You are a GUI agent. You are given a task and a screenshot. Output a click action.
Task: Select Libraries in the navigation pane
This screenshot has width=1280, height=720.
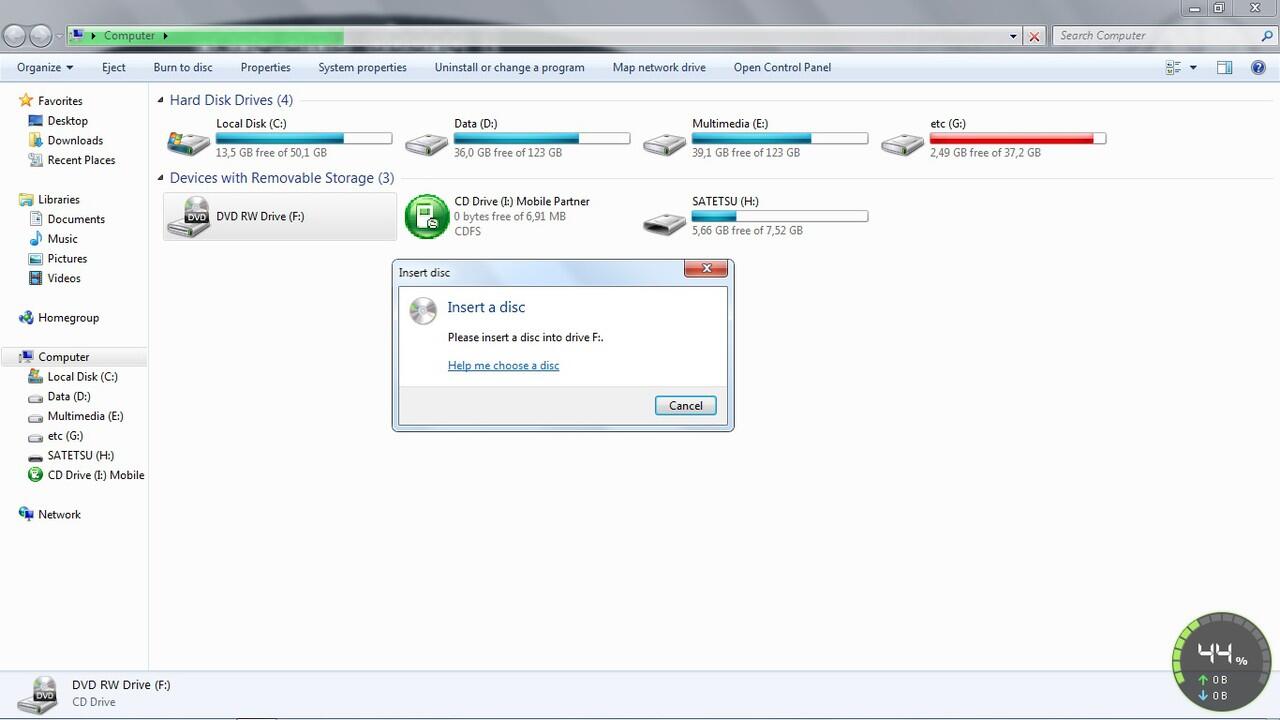(x=58, y=200)
